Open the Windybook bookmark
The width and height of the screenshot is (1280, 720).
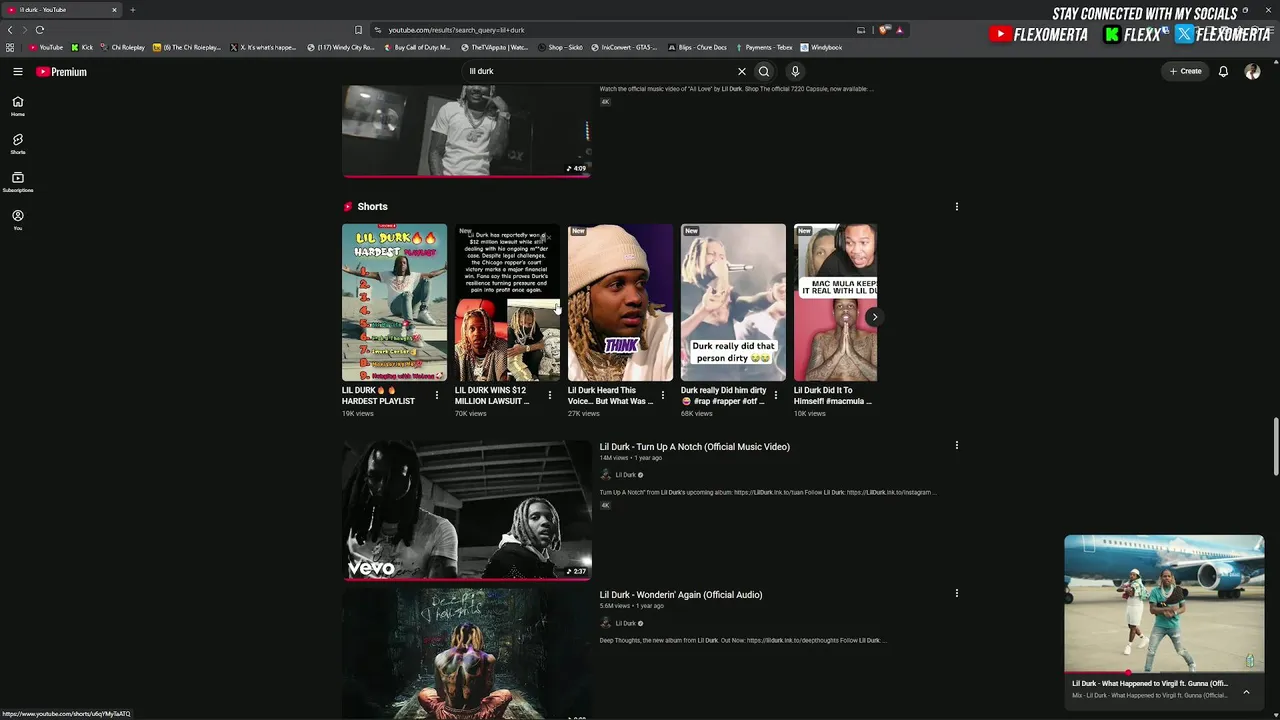tap(821, 47)
